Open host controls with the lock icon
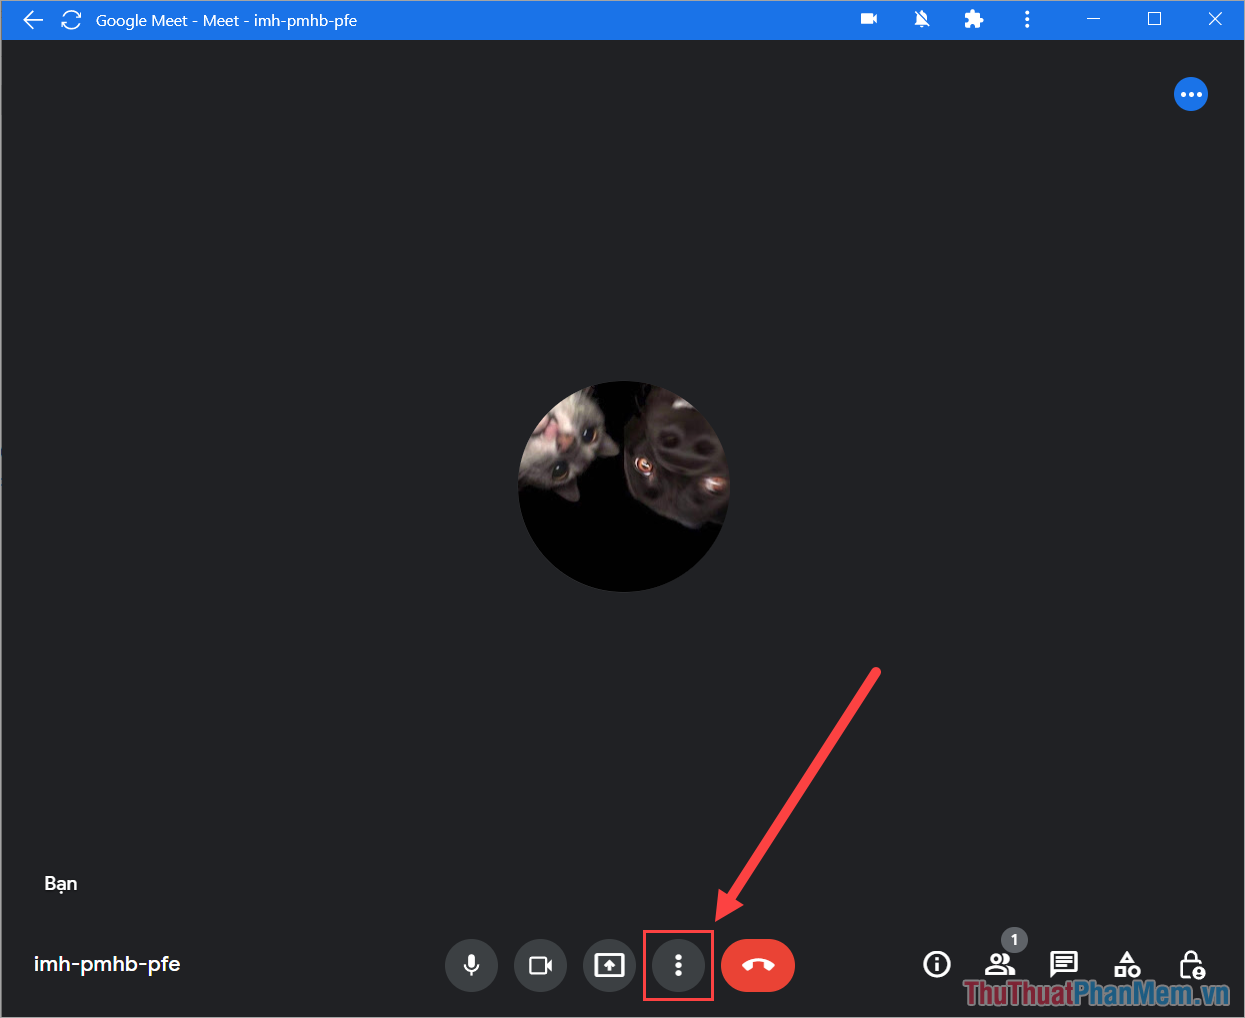This screenshot has height=1018, width=1245. (1191, 965)
